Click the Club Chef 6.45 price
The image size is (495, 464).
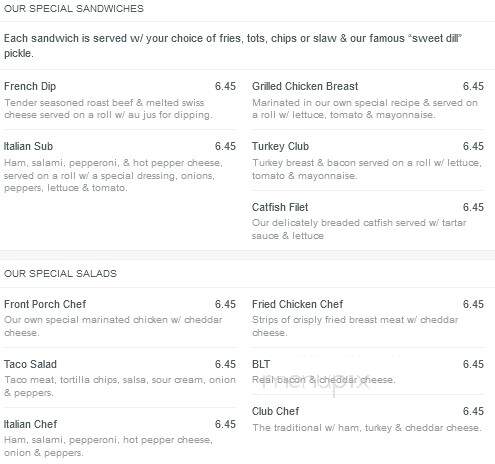coord(473,411)
